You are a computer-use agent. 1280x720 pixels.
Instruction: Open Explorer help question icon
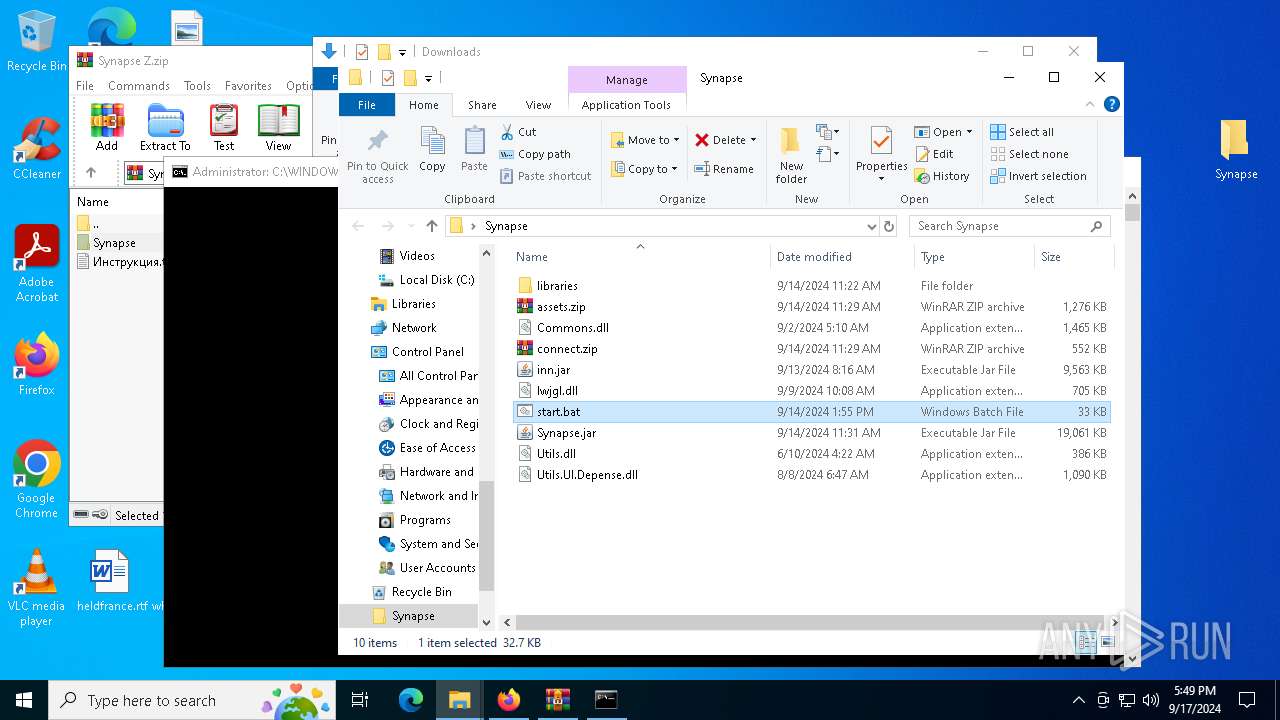(1111, 104)
